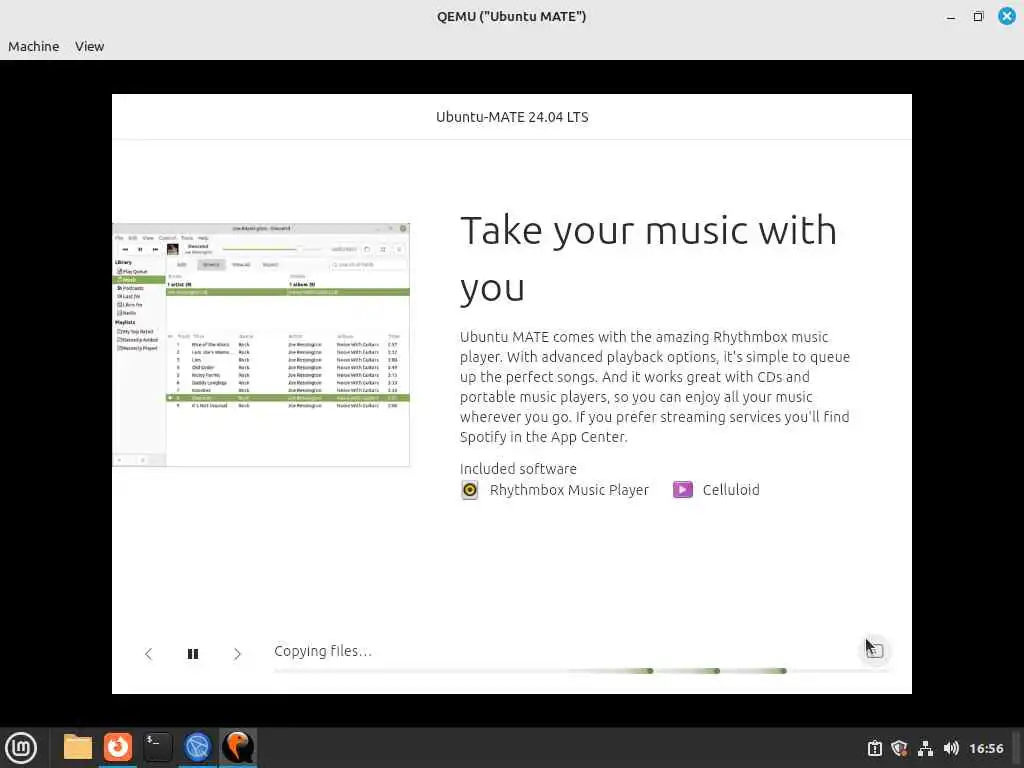Open the volume control tray icon
The height and width of the screenshot is (768, 1024).
coord(951,748)
